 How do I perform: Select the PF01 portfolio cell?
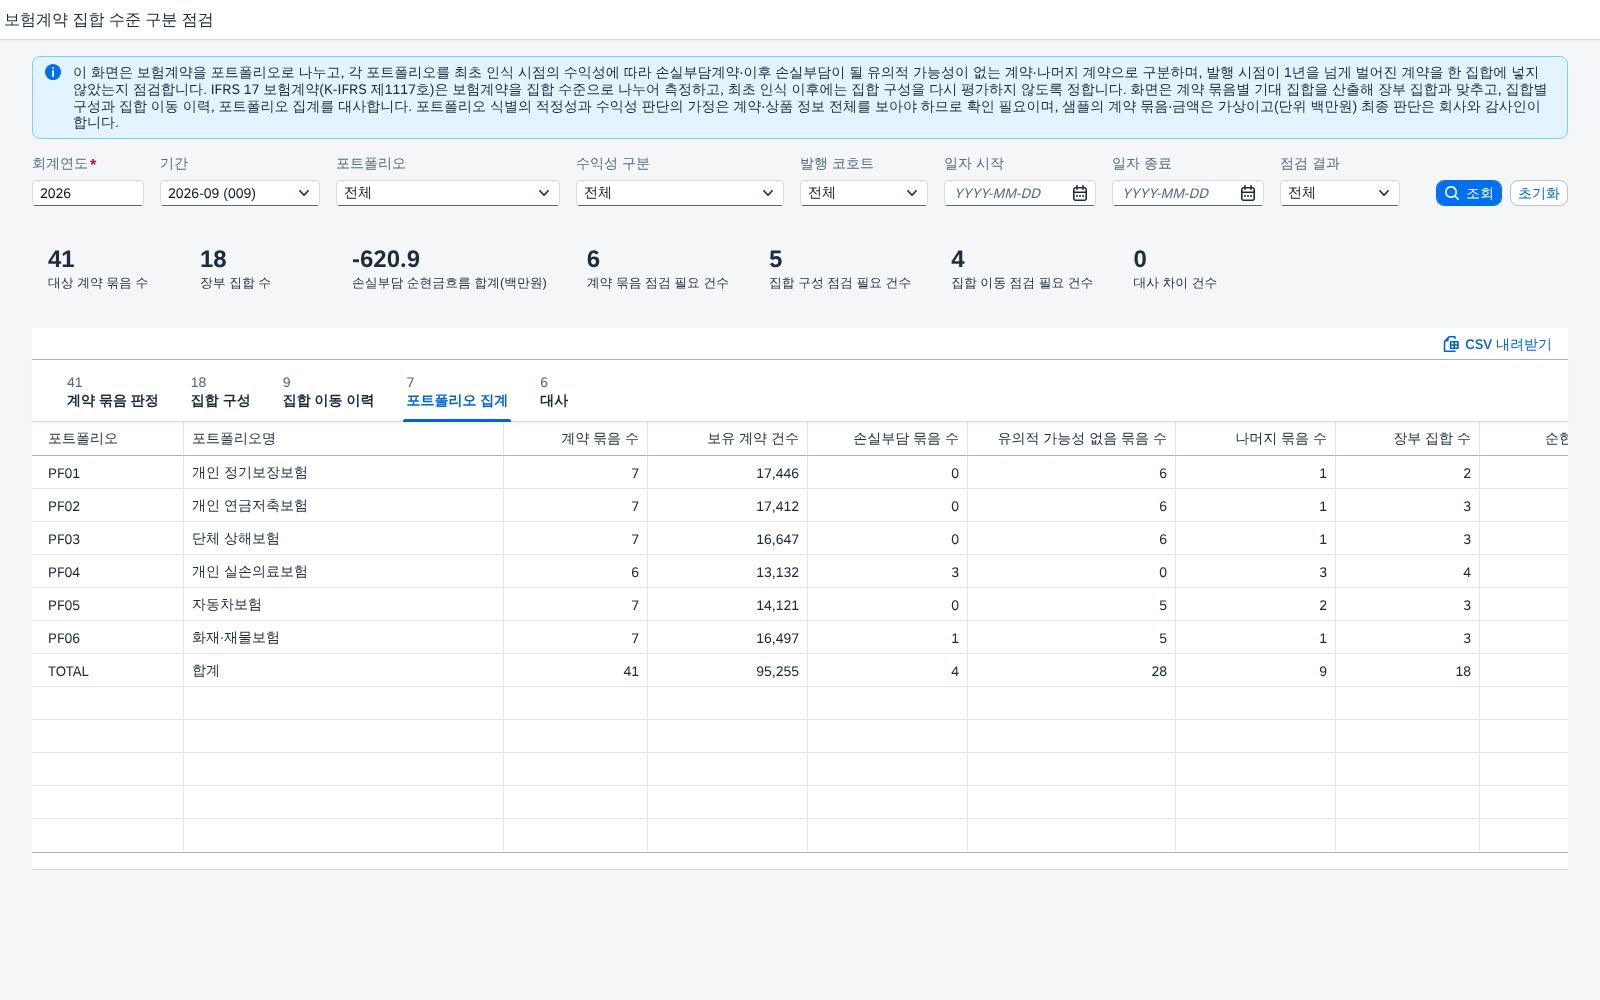point(108,473)
